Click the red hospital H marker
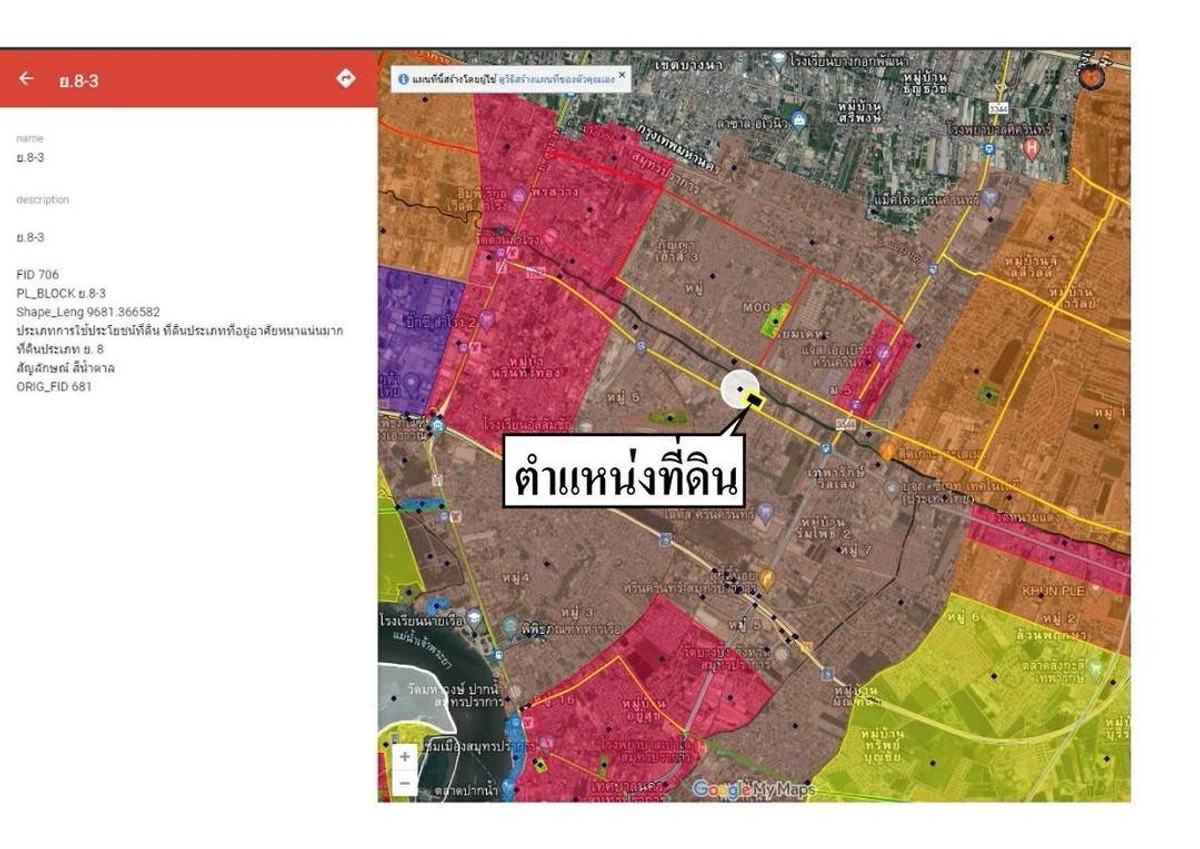1200x849 pixels. click(x=1031, y=148)
